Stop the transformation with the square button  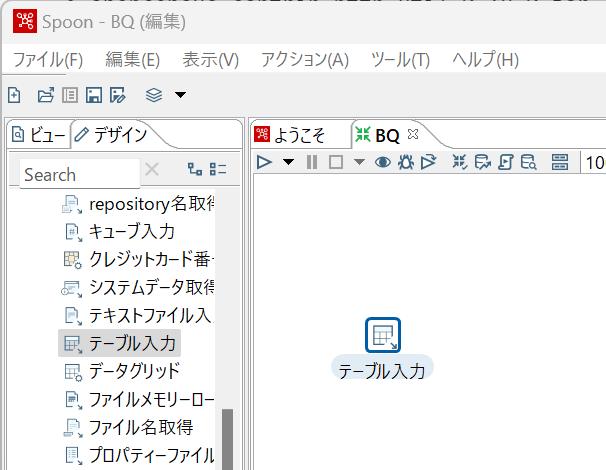[336, 162]
